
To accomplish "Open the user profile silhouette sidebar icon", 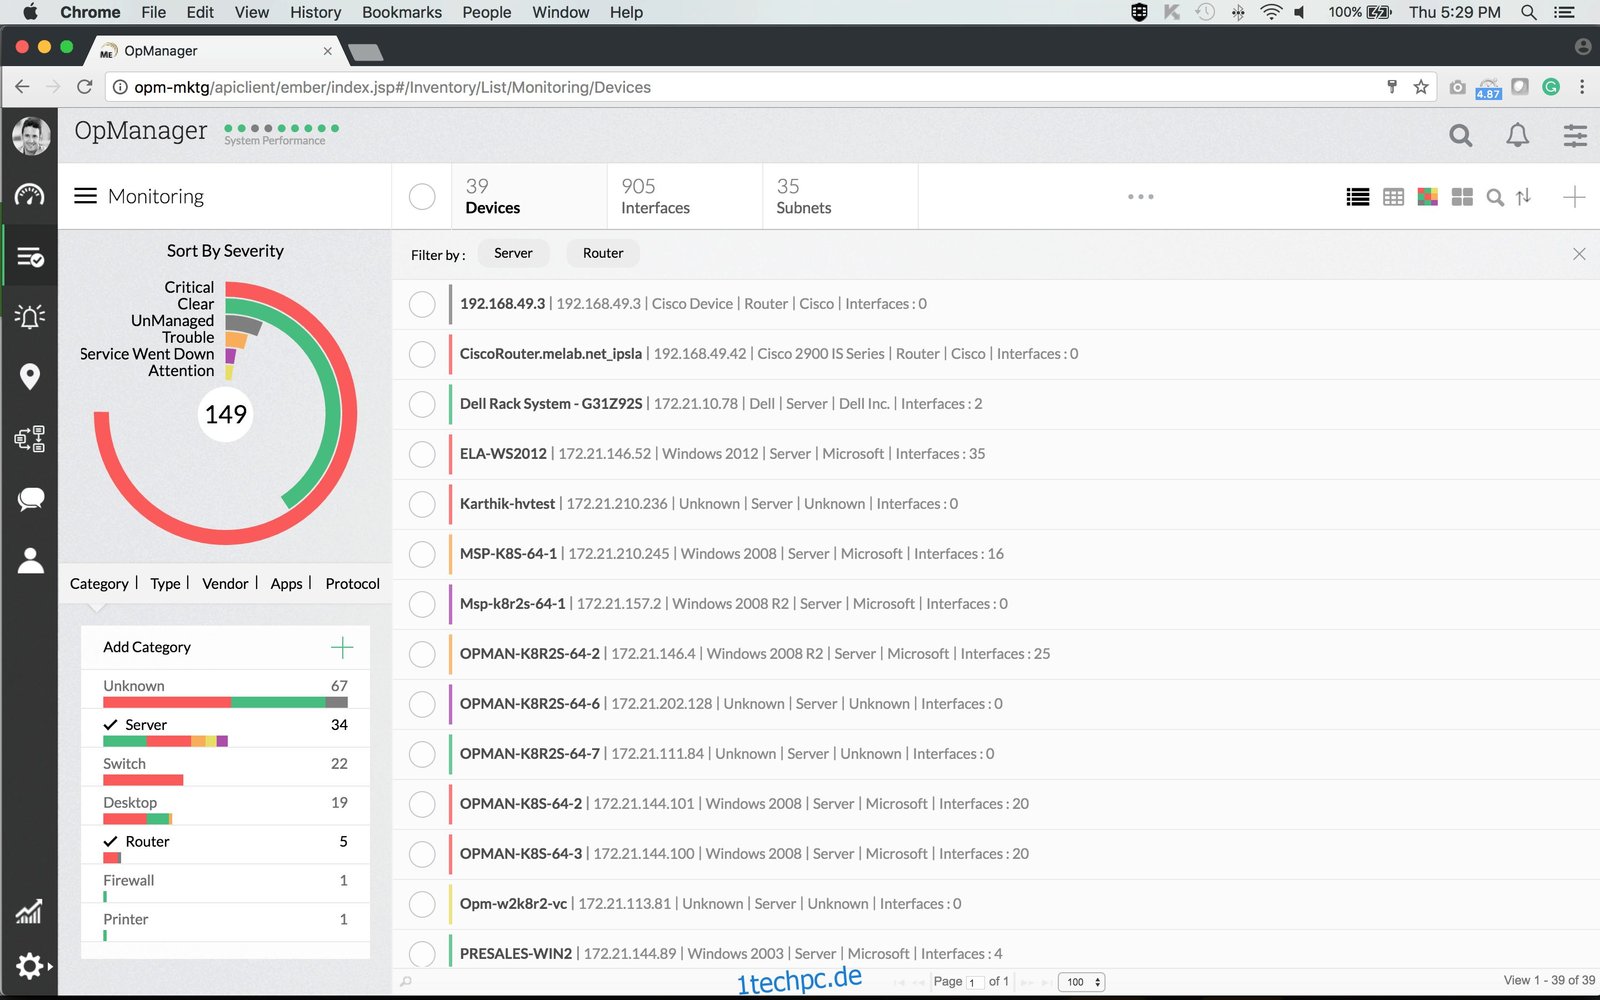I will (30, 560).
